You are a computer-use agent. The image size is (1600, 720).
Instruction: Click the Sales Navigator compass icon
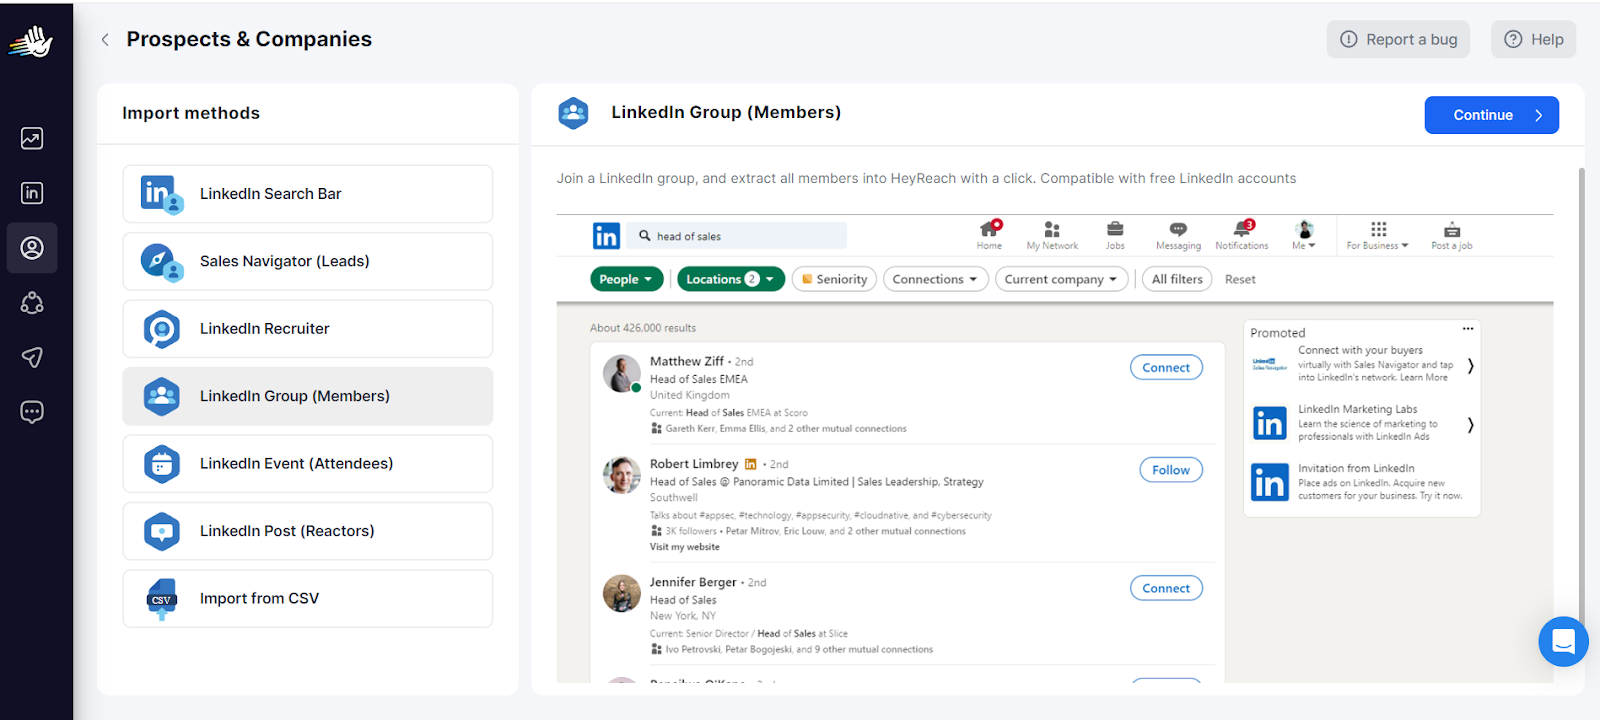(x=161, y=262)
